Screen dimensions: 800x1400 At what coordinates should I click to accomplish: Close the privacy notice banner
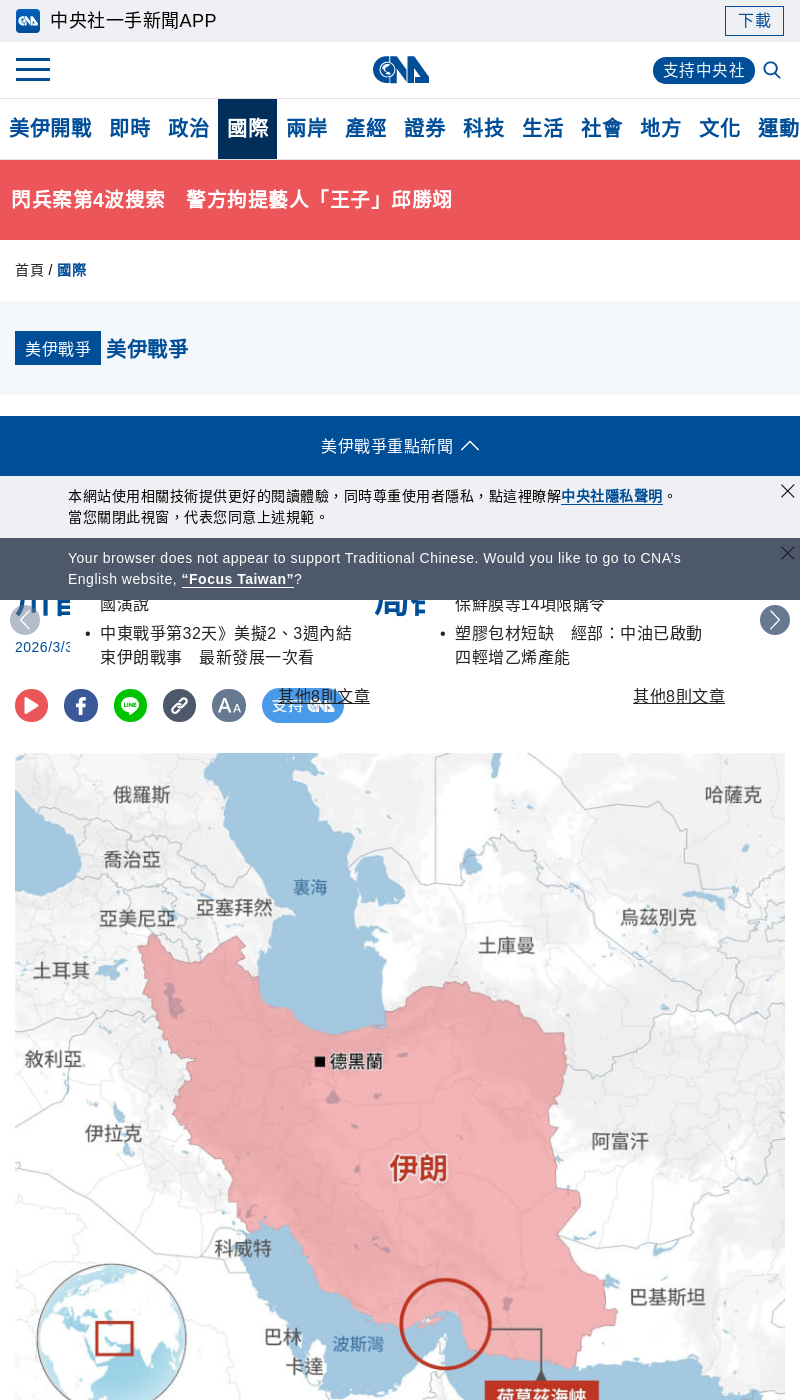point(787,491)
